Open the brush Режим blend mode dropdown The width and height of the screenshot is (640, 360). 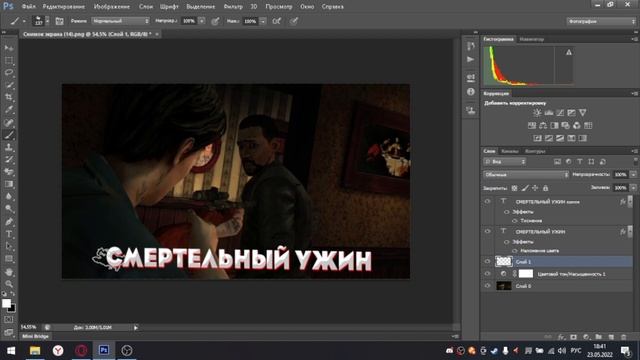[120, 21]
